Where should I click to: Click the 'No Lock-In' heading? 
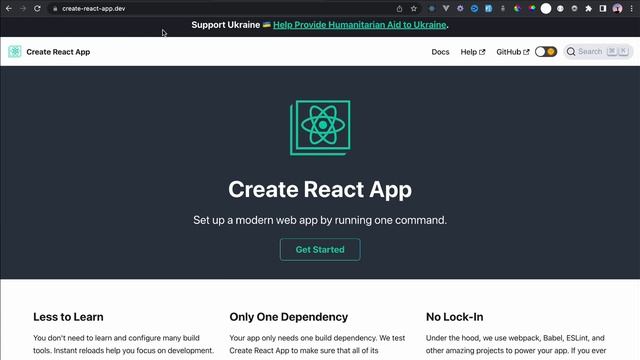coord(454,317)
